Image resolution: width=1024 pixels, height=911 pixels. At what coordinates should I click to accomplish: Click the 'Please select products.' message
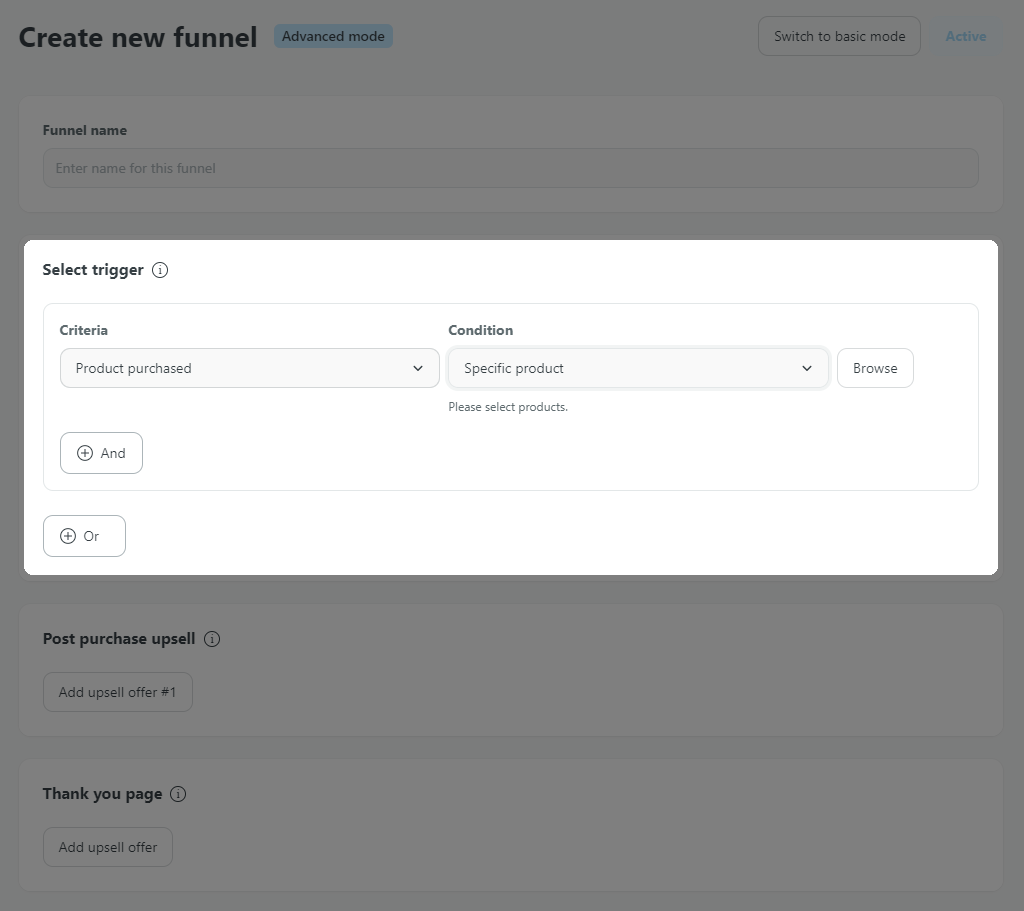click(508, 407)
